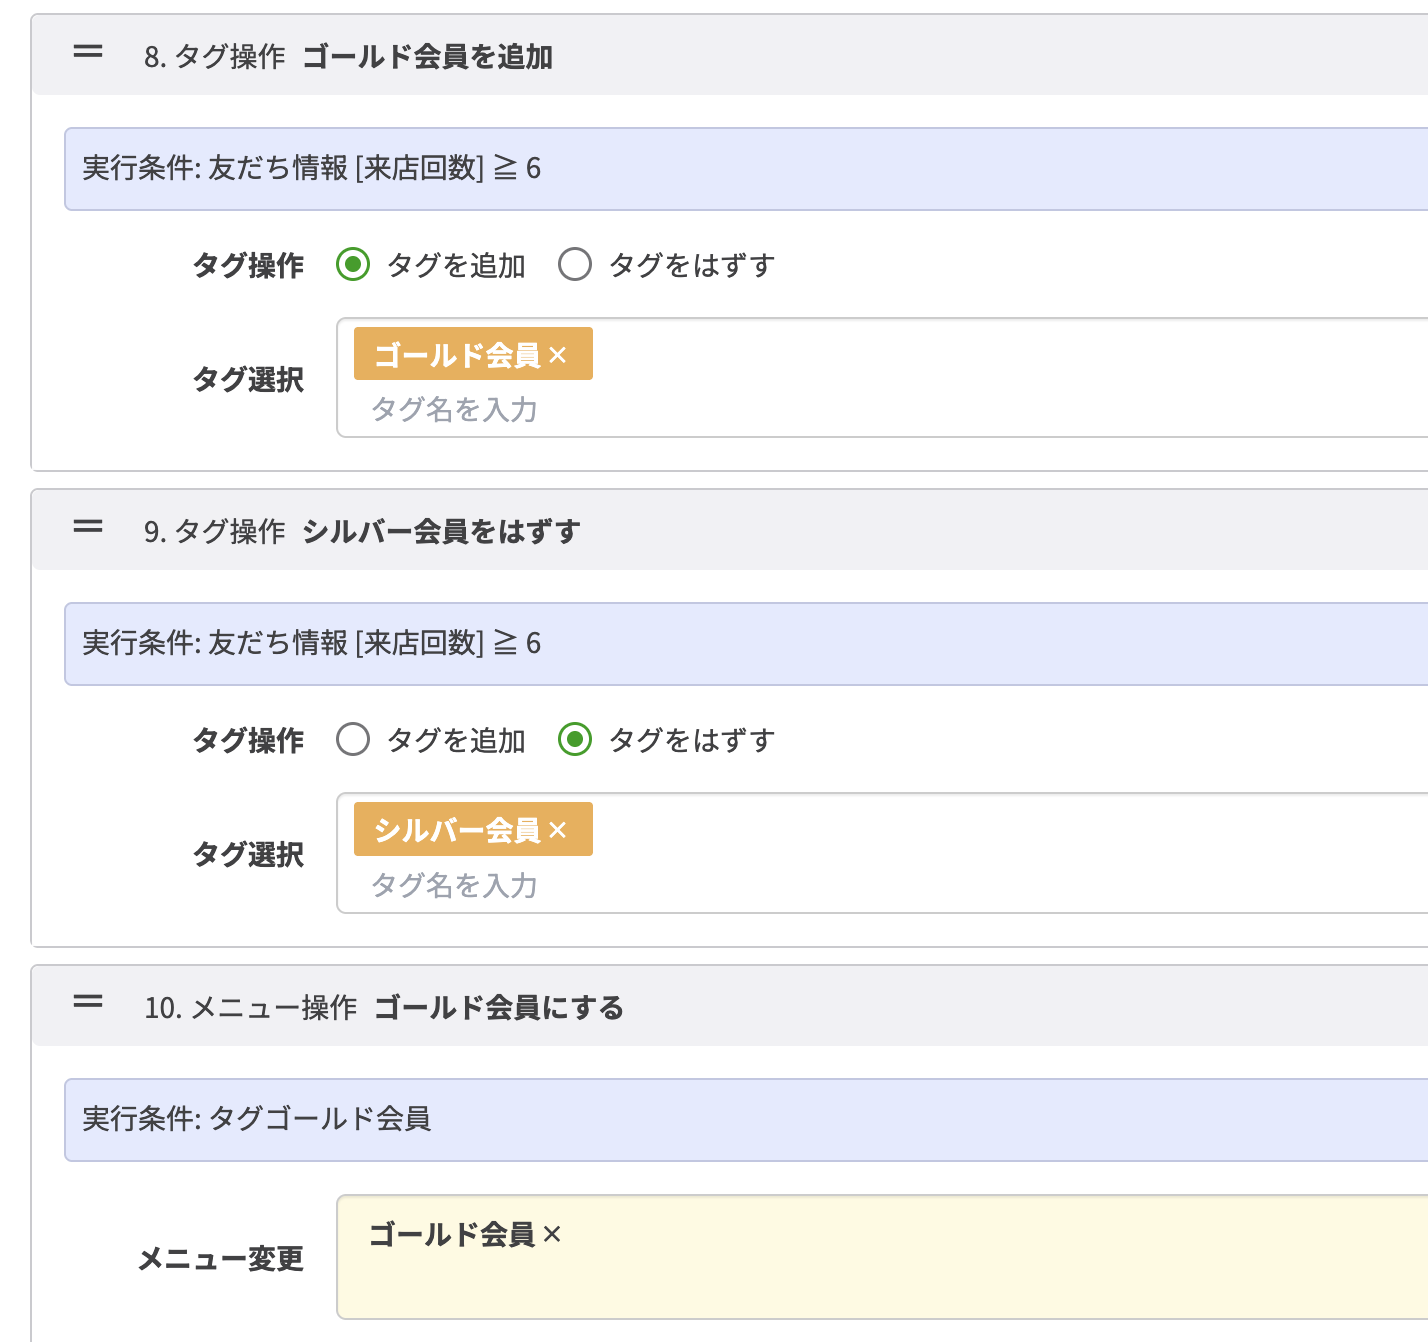Viewport: 1428px width, 1342px height.
Task: Click step 9 title シルバー会員をはずす
Action: pos(443,532)
